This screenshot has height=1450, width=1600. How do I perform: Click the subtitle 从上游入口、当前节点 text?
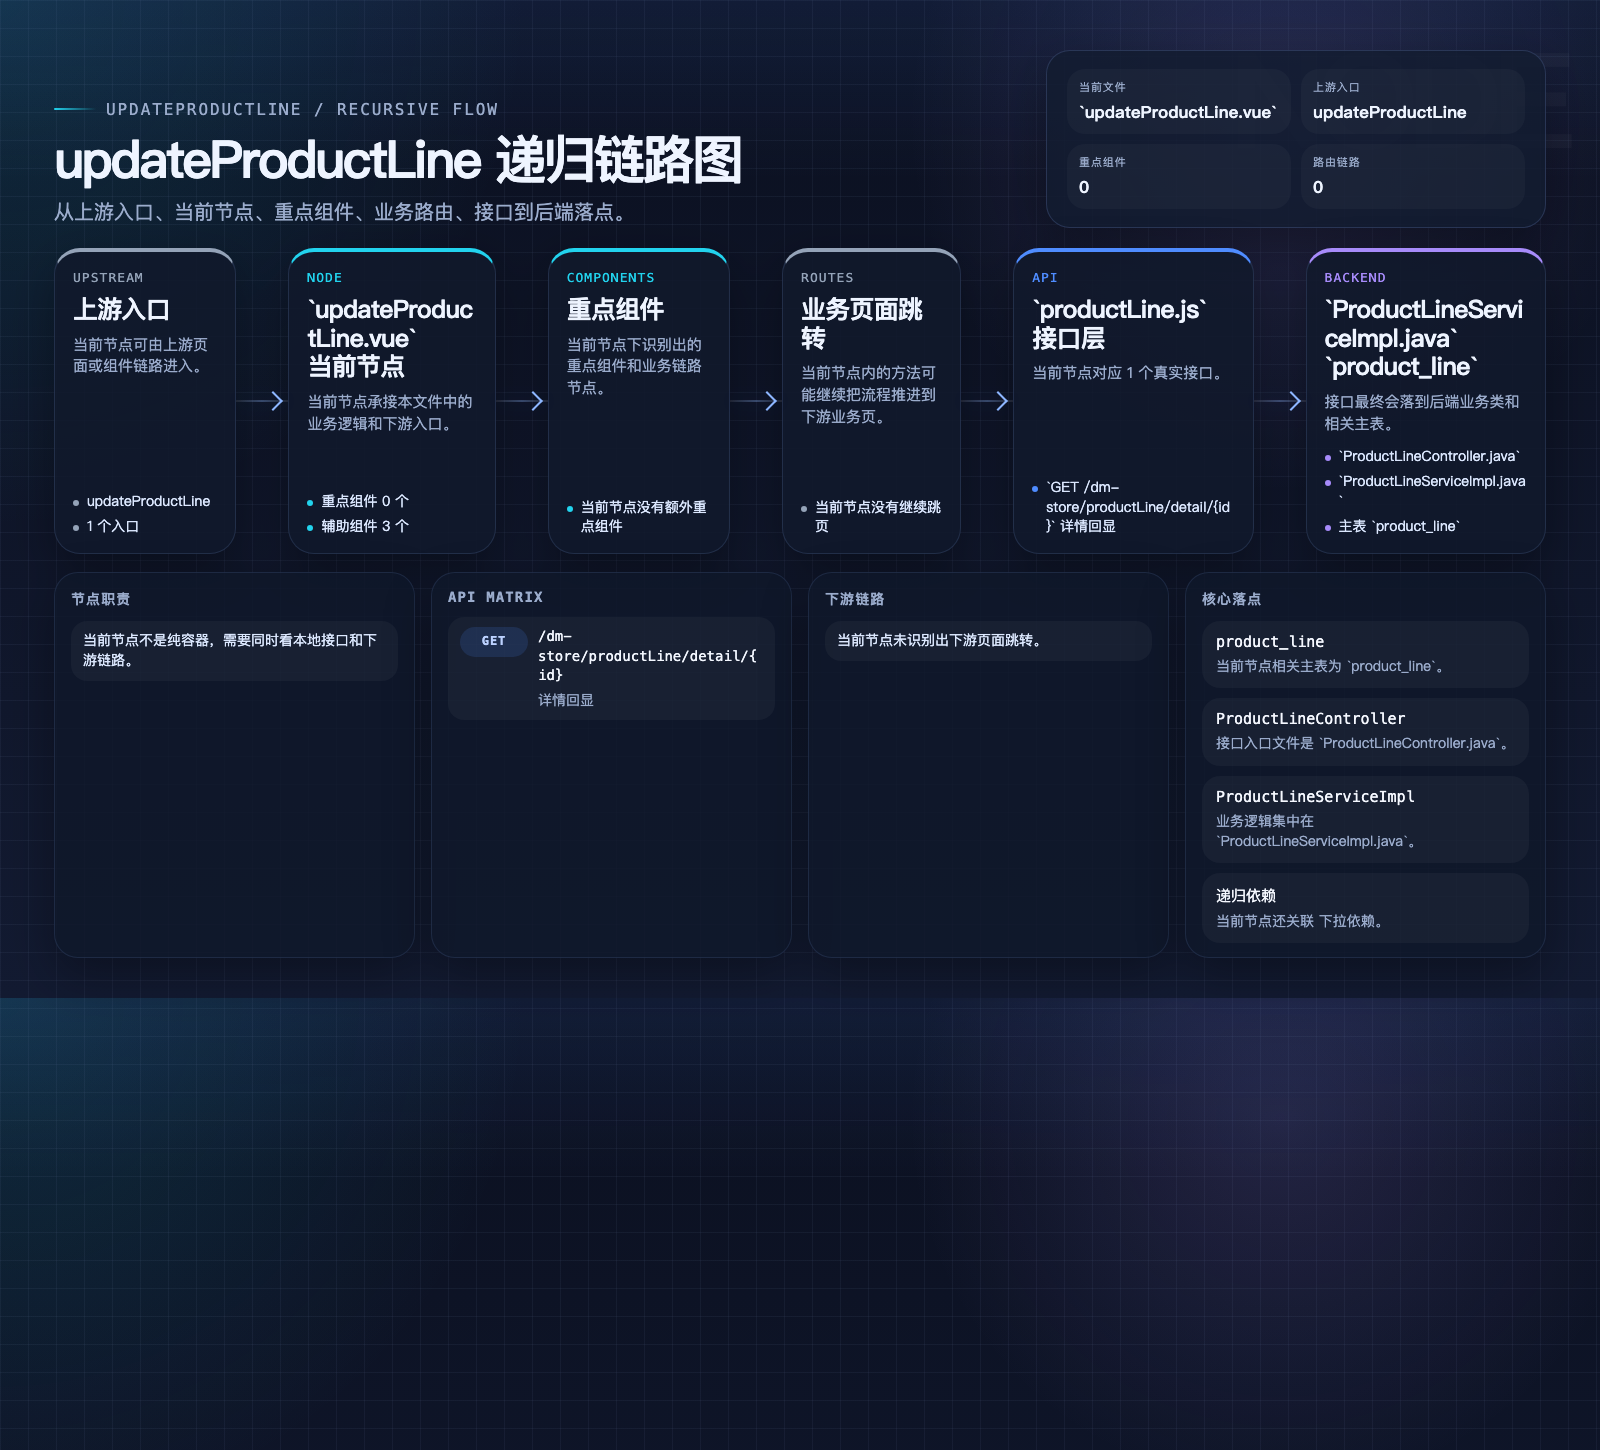pyautogui.click(x=343, y=212)
